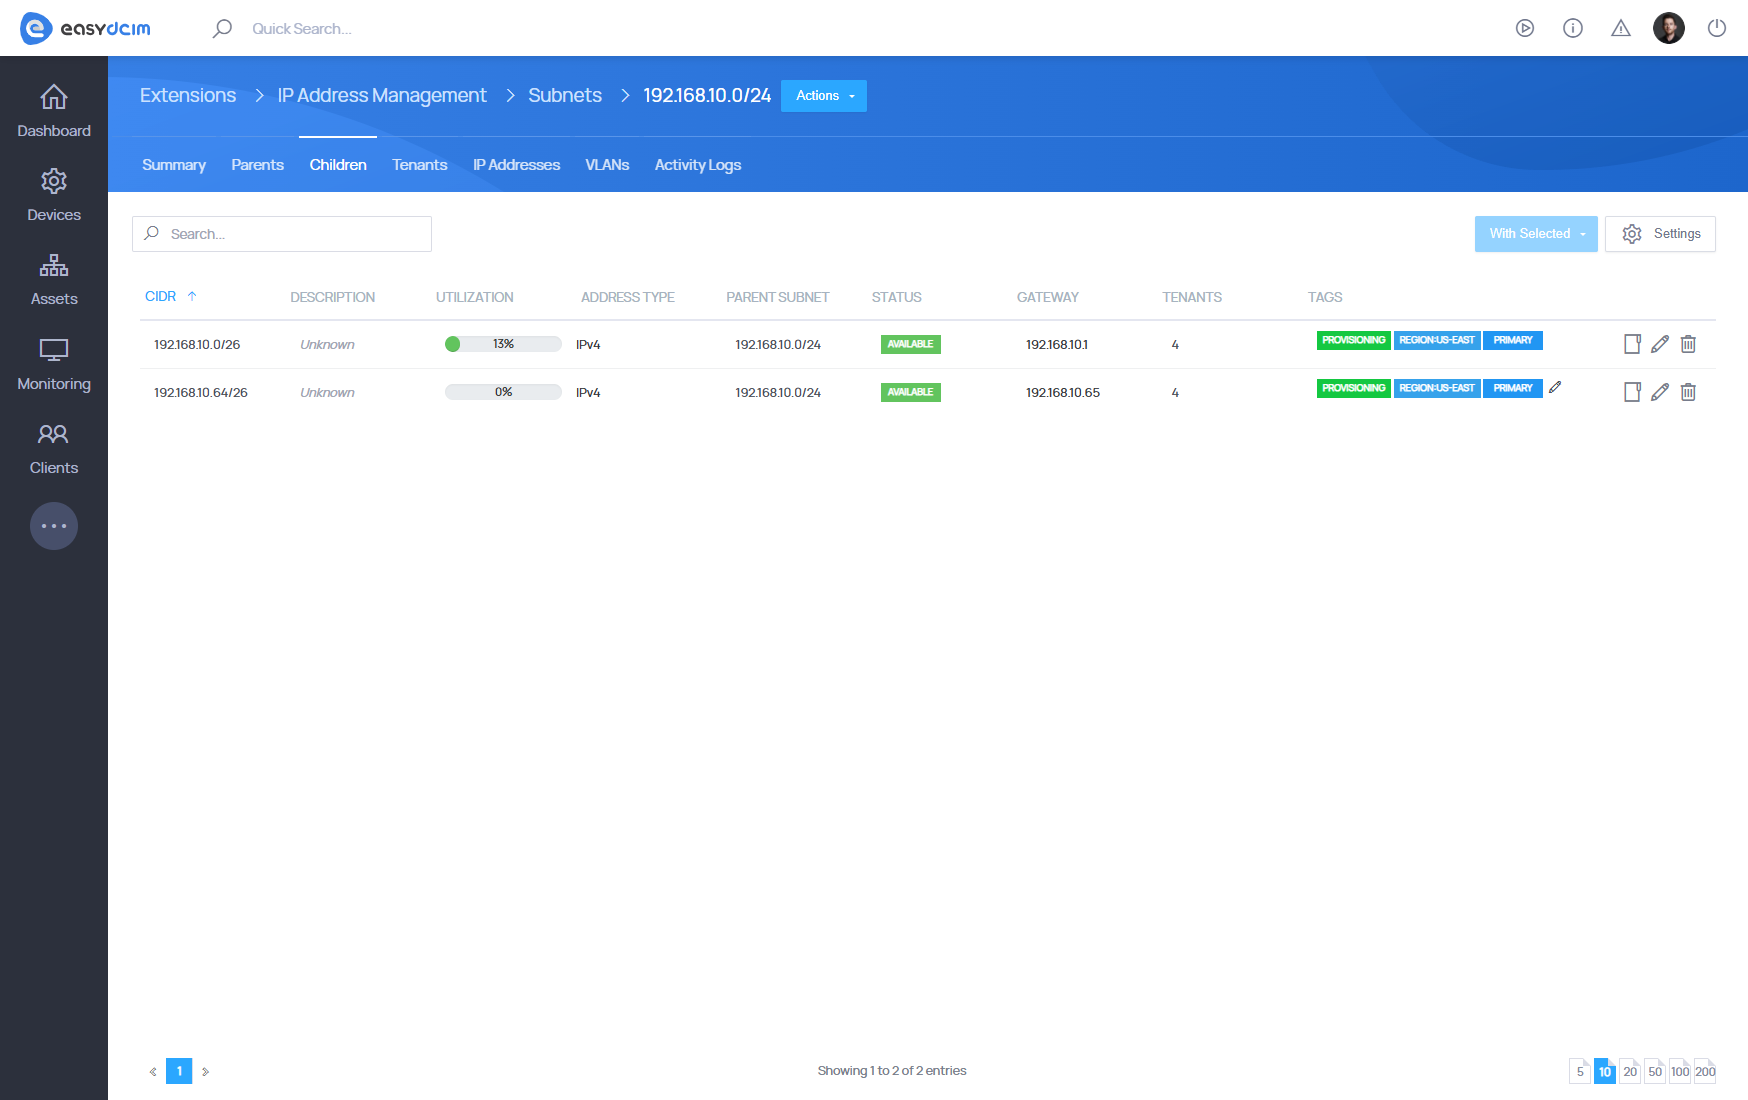Go to next page arrow in pagination

pyautogui.click(x=205, y=1071)
